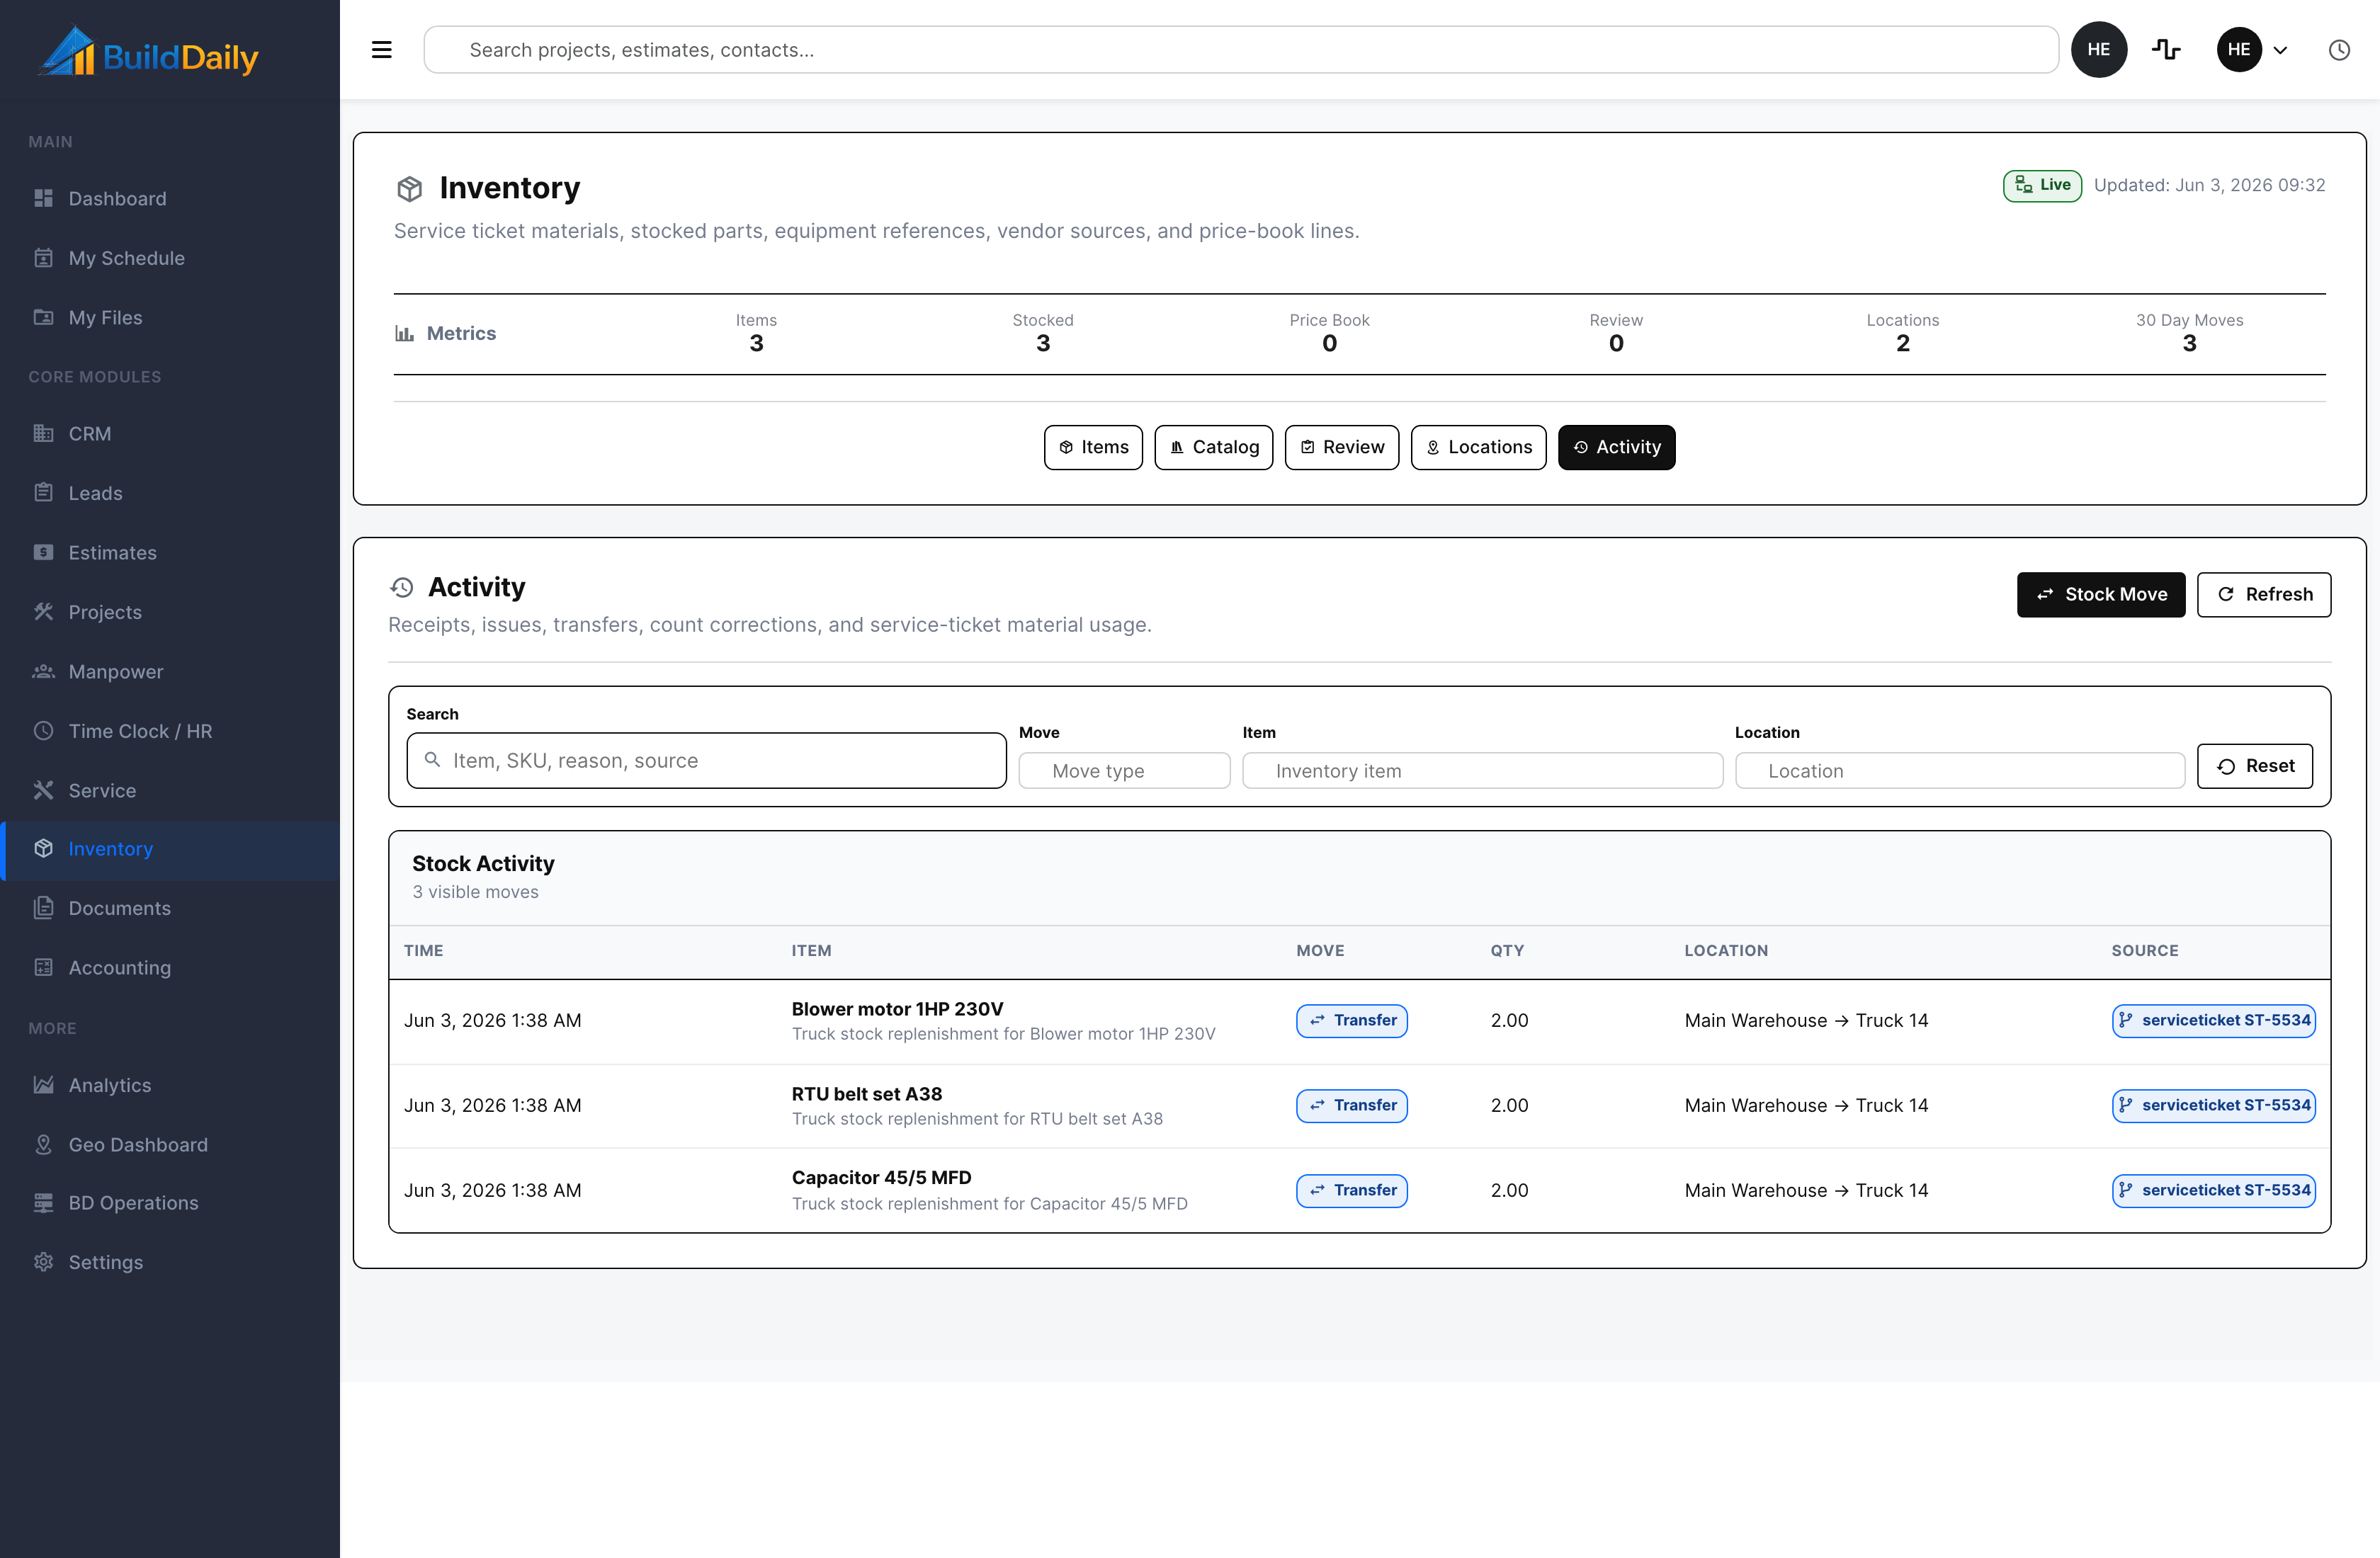
Task: Open serviceticket ST-5534 link in RTU belt row
Action: (2213, 1106)
